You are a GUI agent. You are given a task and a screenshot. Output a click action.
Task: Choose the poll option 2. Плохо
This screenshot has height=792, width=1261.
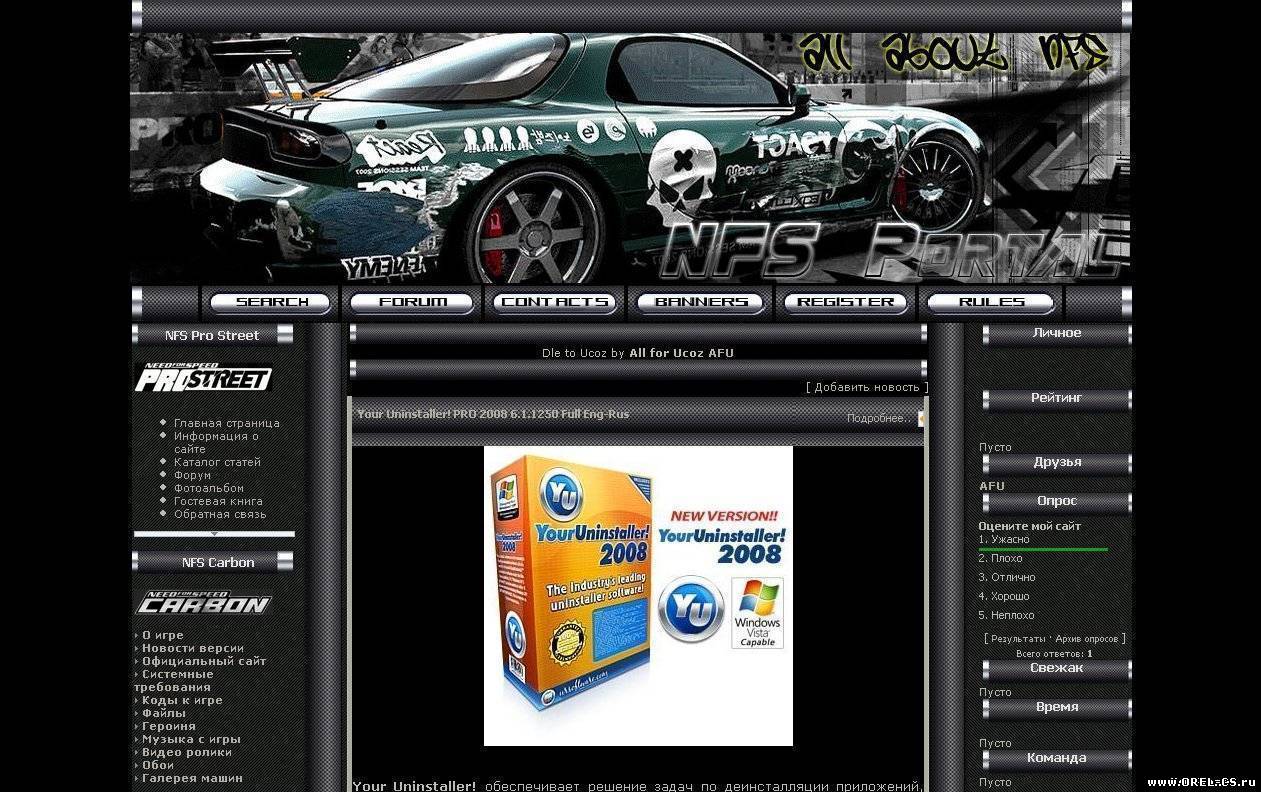click(x=1000, y=558)
